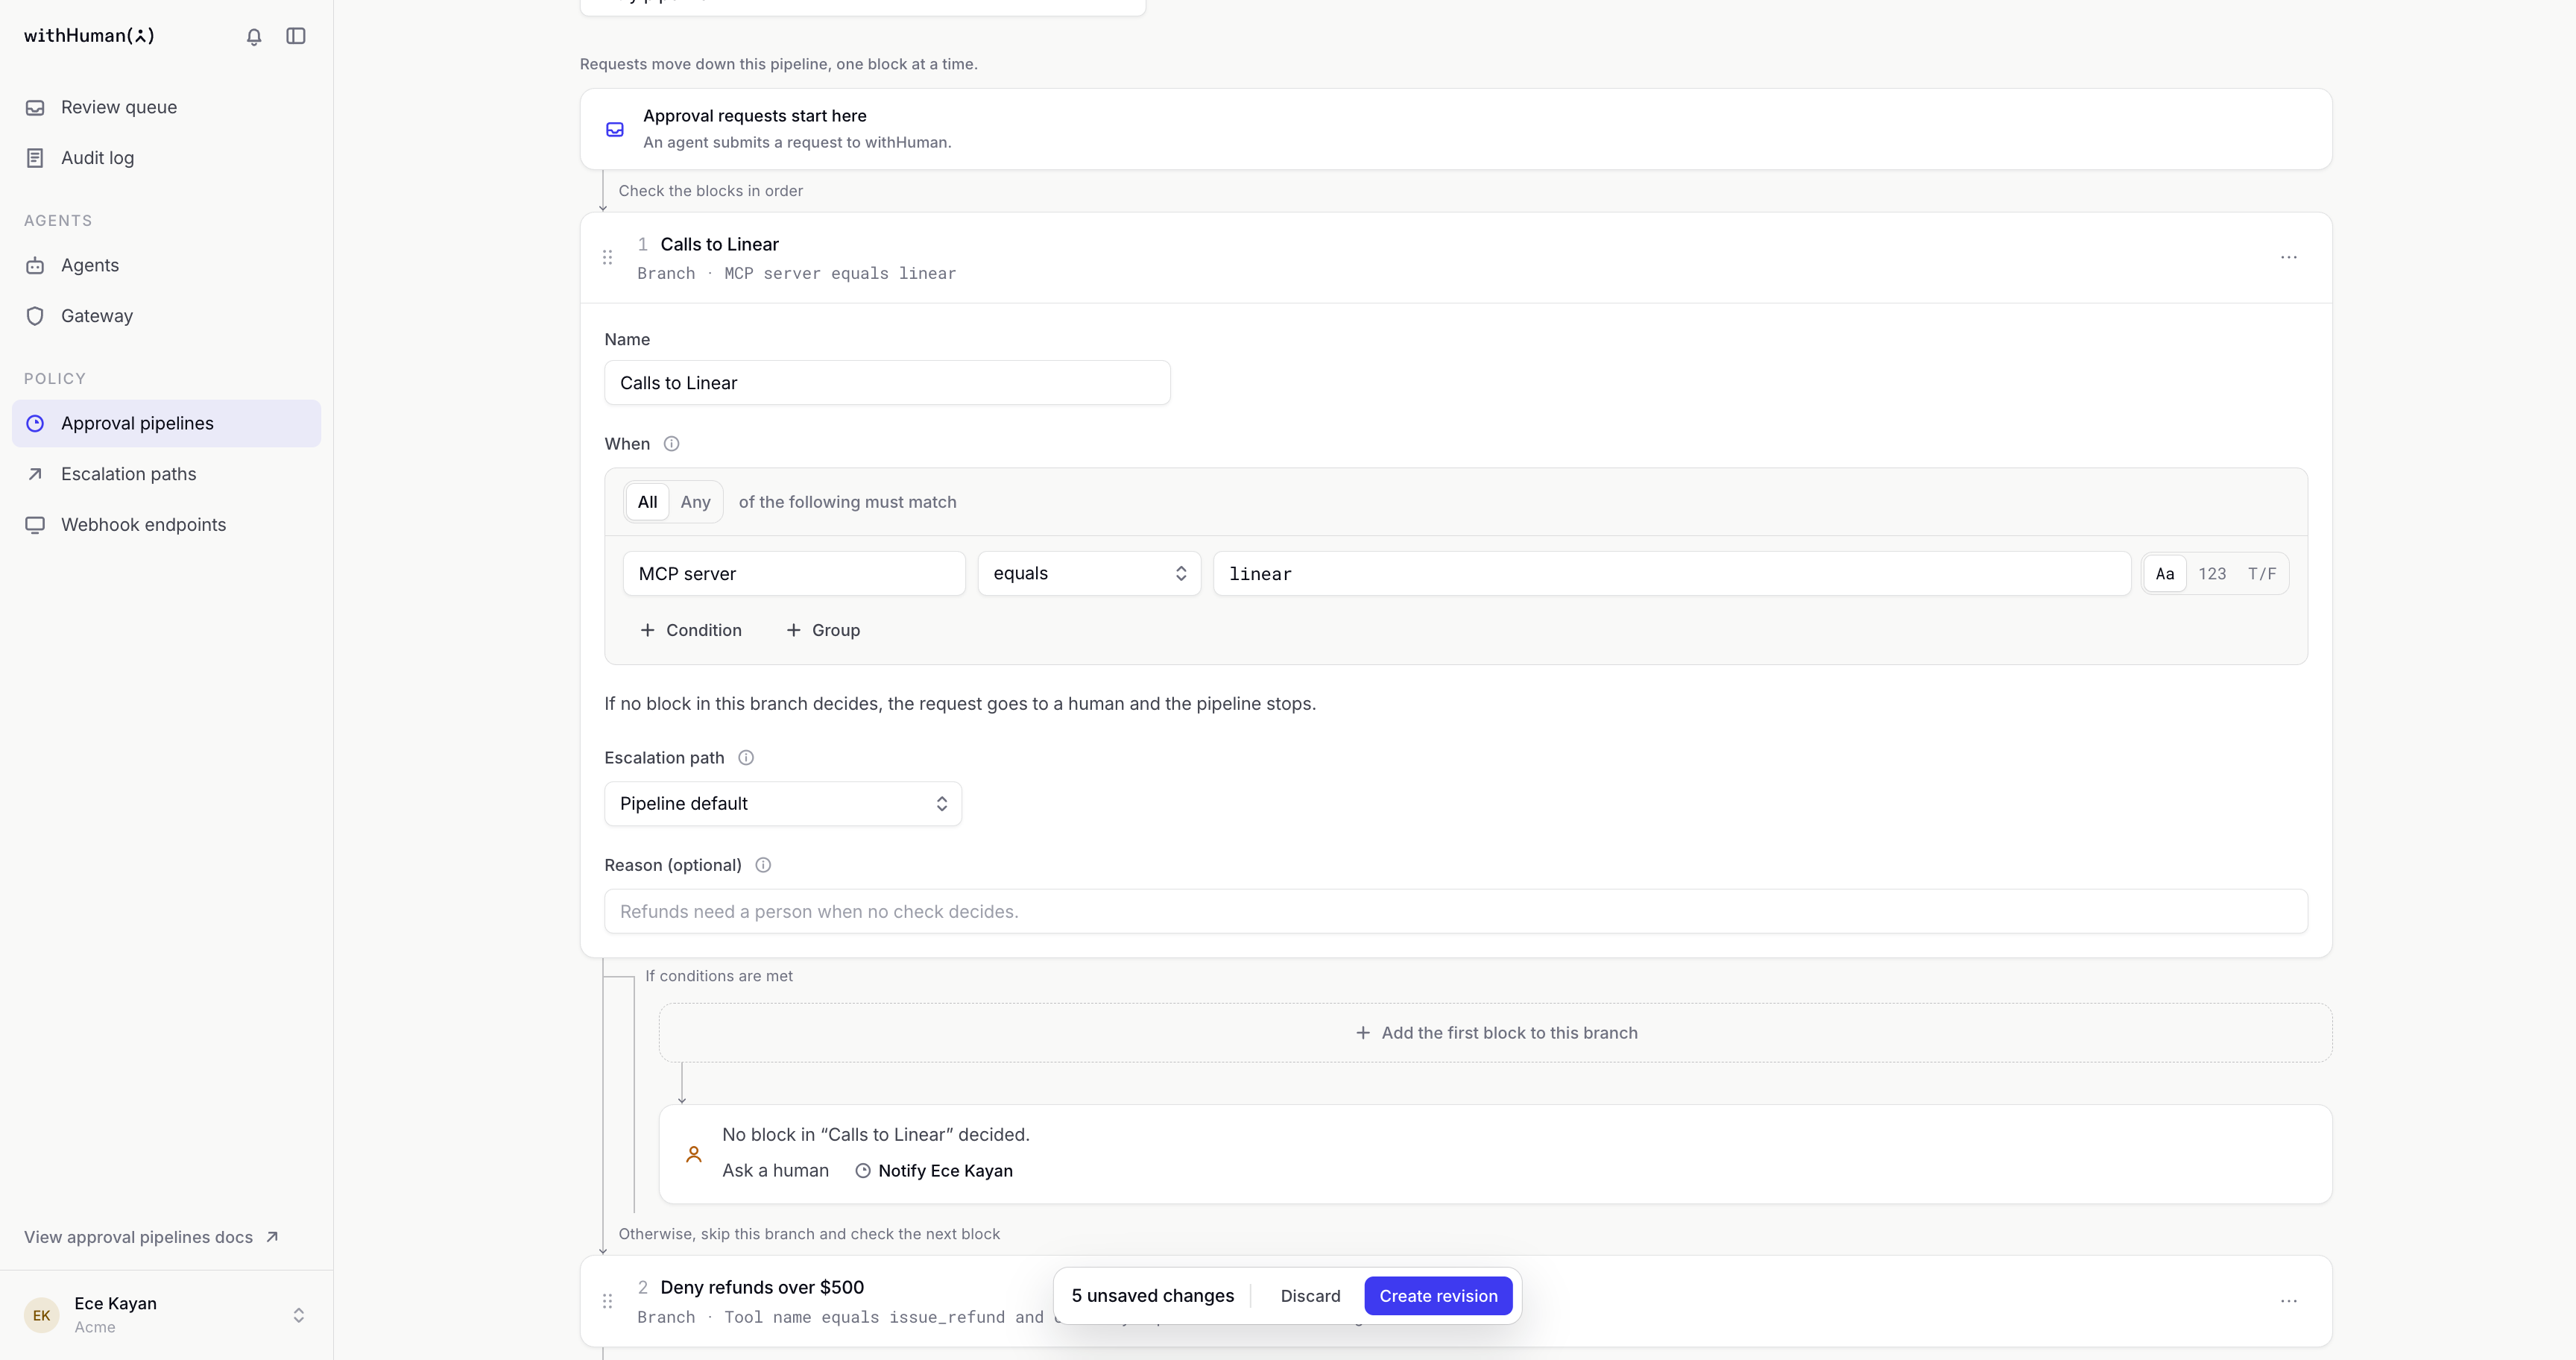The height and width of the screenshot is (1360, 2576).
Task: Set value type to number (123)
Action: [x=2212, y=574]
